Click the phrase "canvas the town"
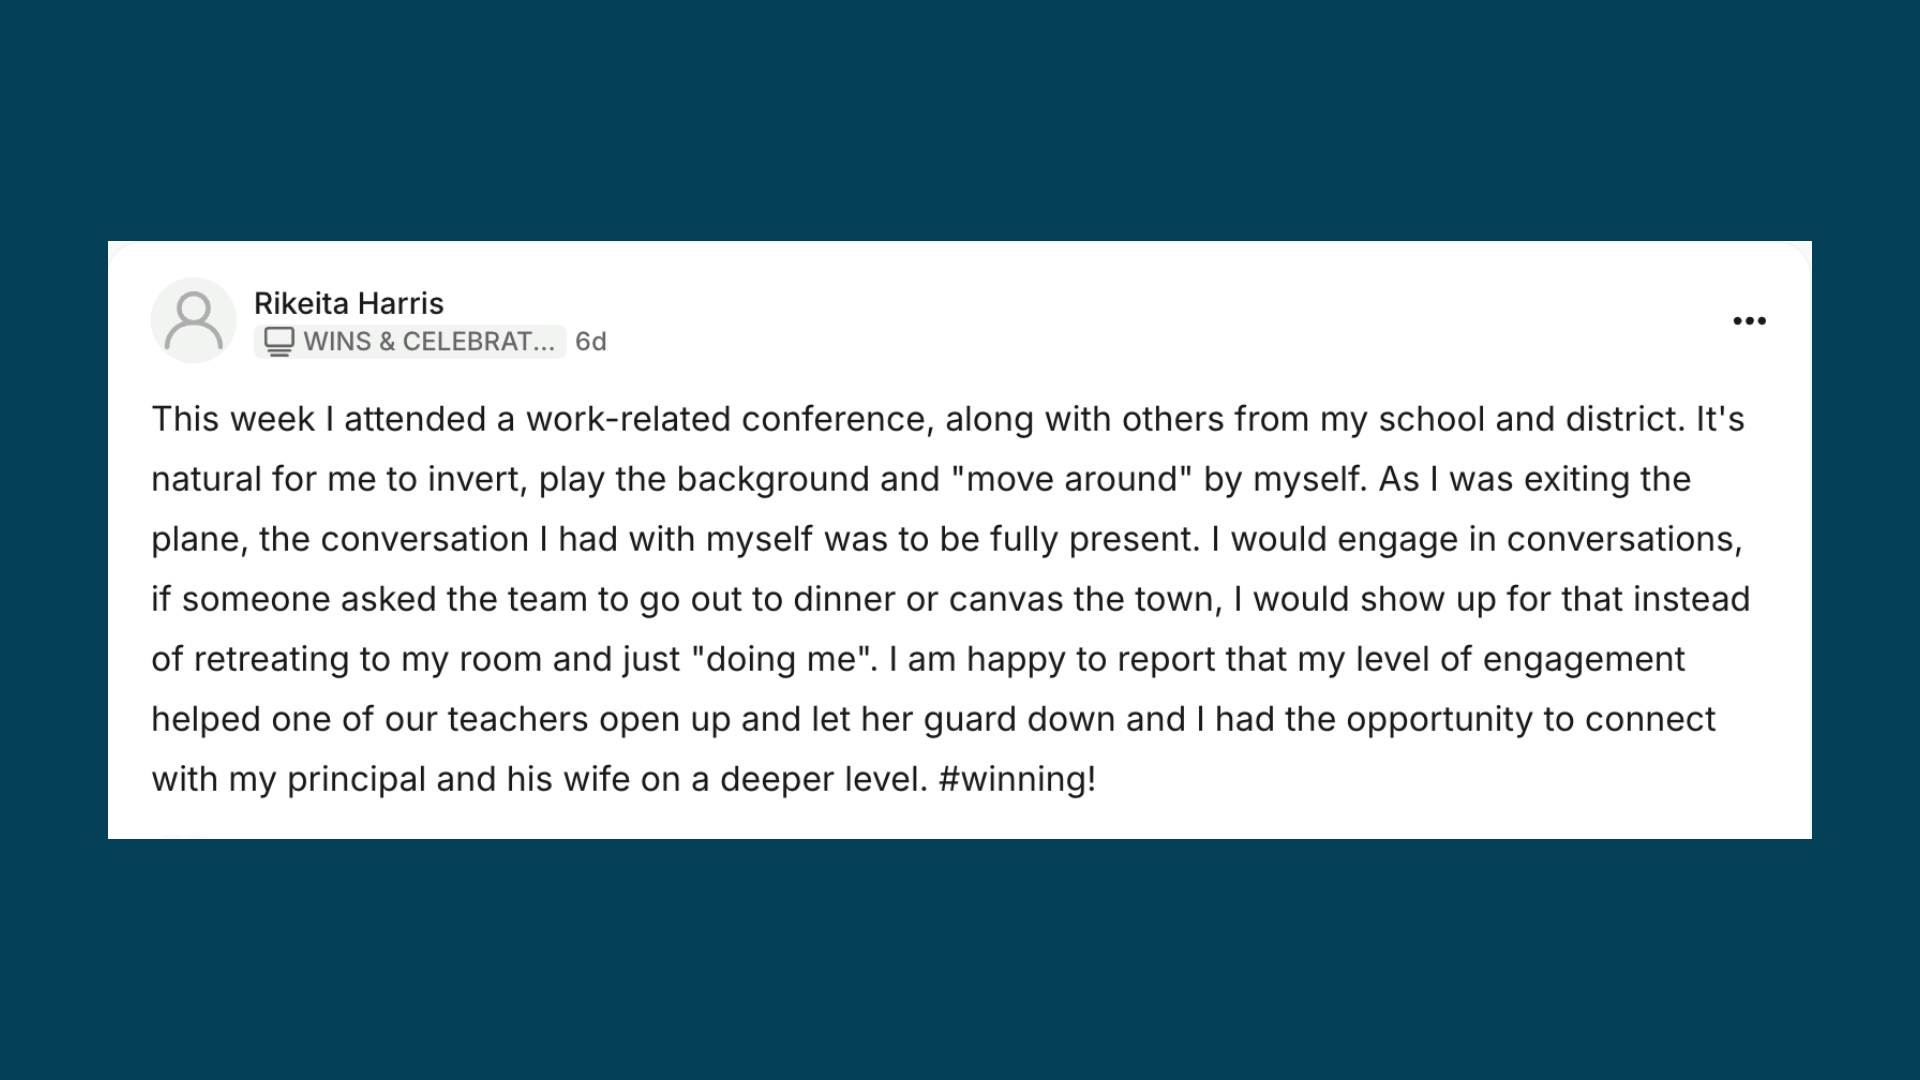Viewport: 1920px width, 1080px height. [x=1084, y=599]
